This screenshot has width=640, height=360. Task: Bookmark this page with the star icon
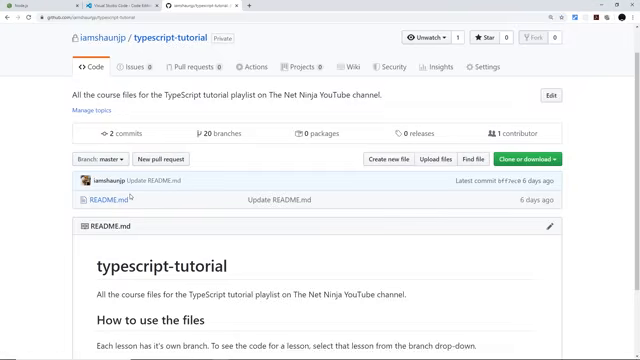click(x=562, y=18)
